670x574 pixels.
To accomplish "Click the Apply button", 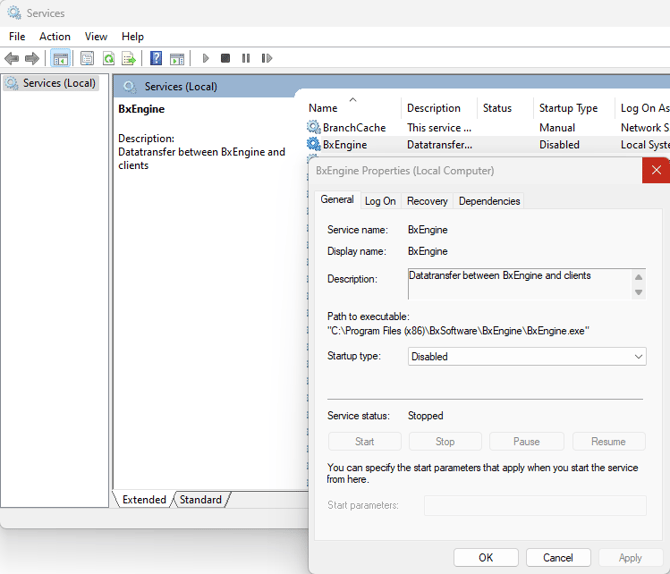I will pos(630,558).
